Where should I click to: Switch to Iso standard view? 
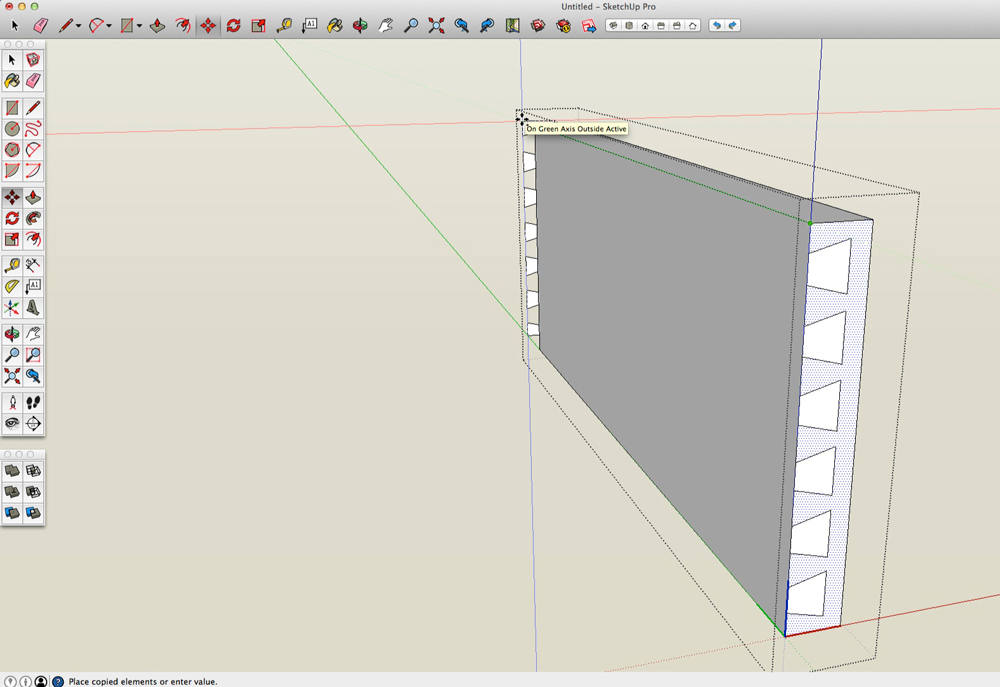[613, 25]
